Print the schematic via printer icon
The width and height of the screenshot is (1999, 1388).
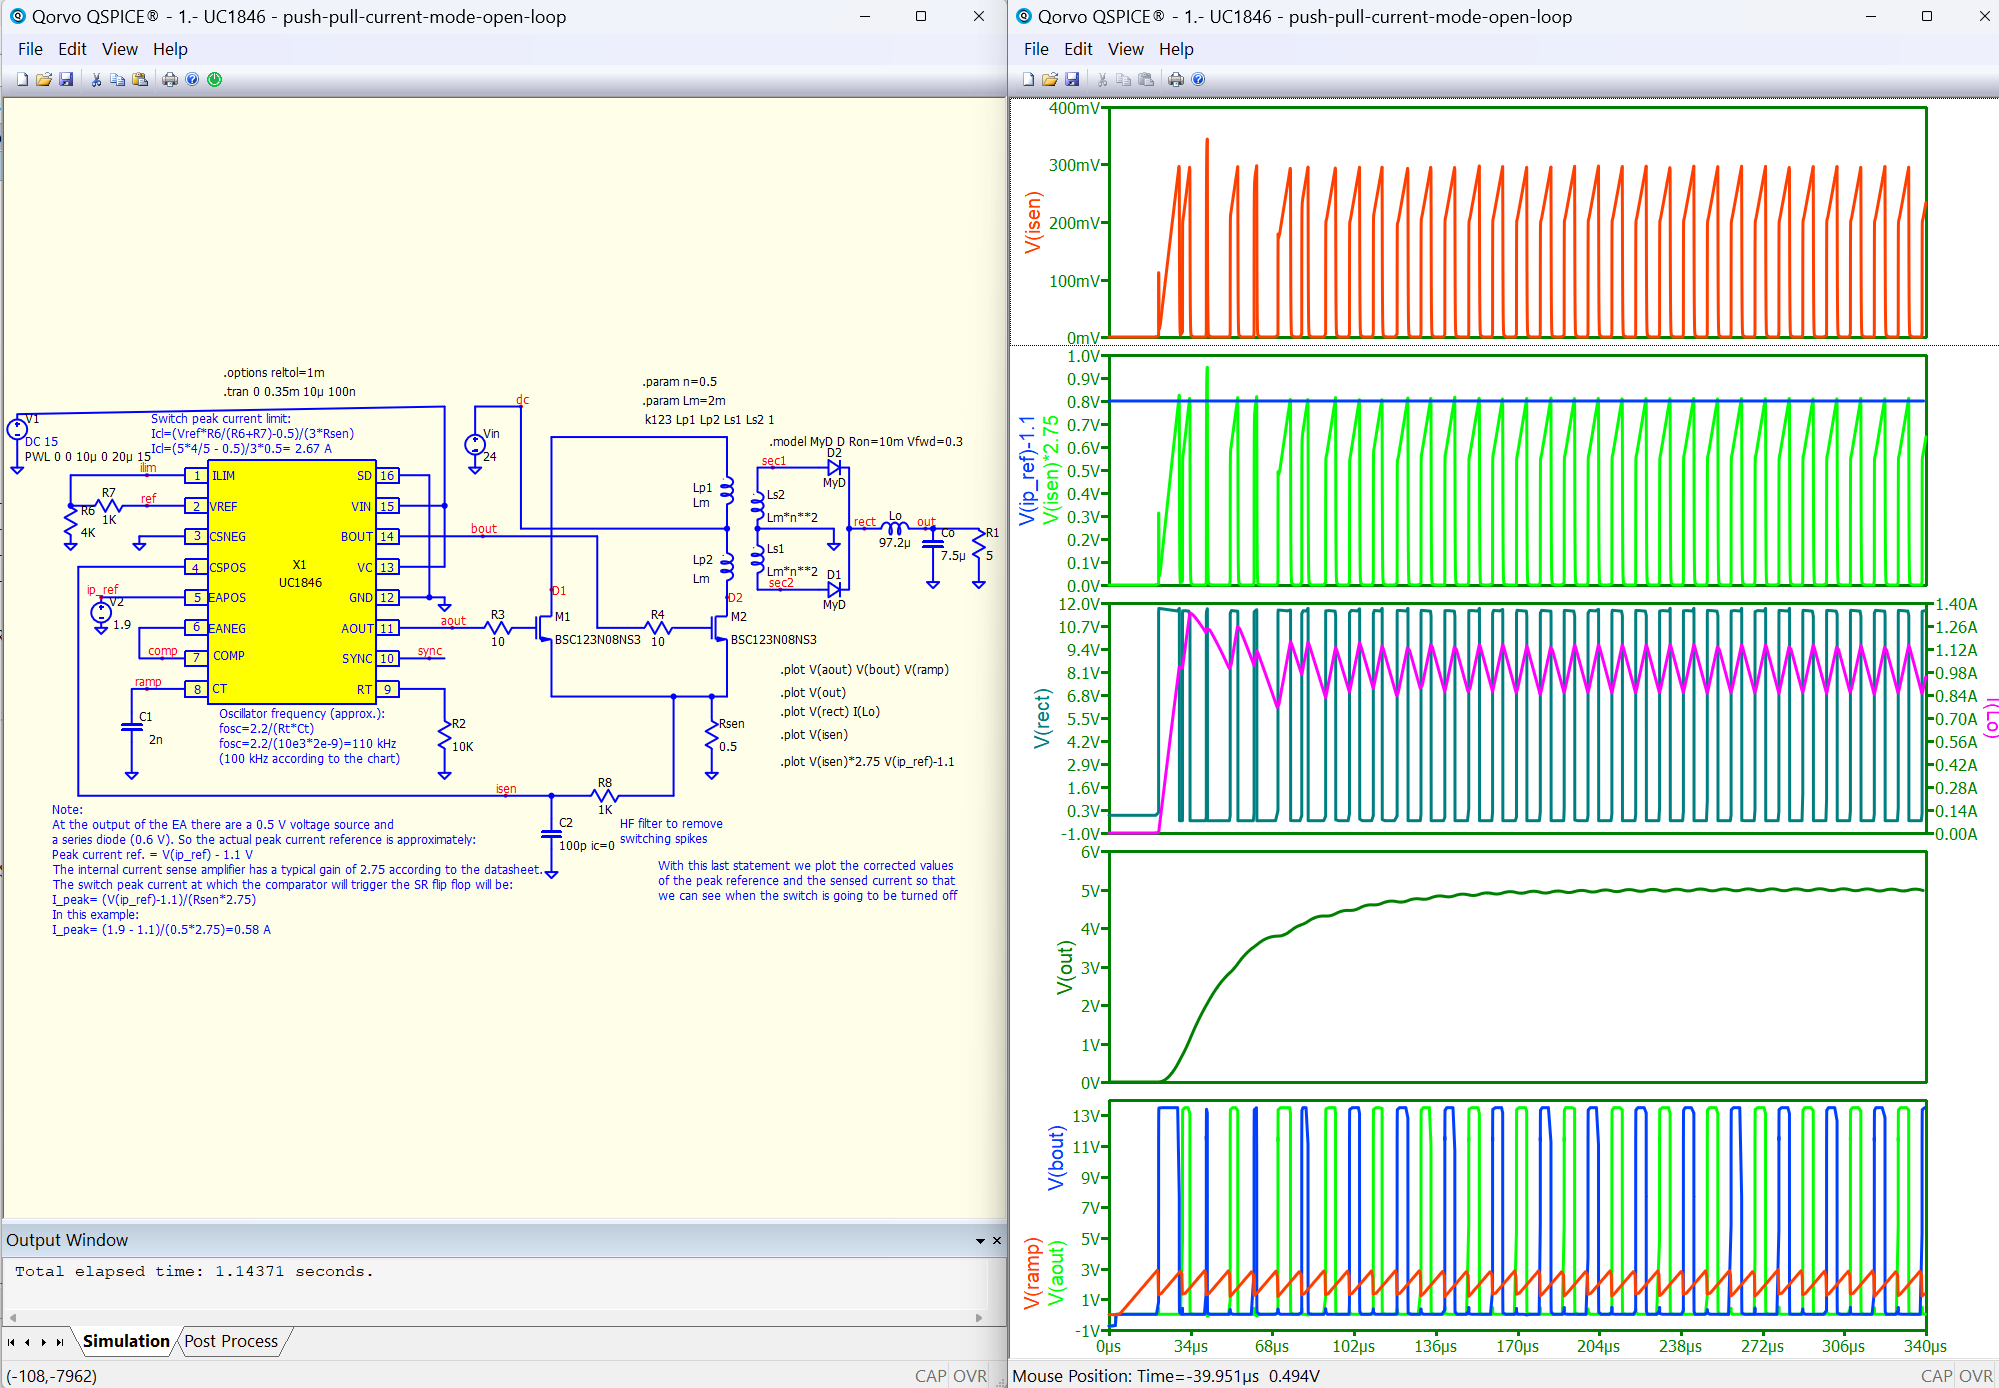tap(170, 80)
